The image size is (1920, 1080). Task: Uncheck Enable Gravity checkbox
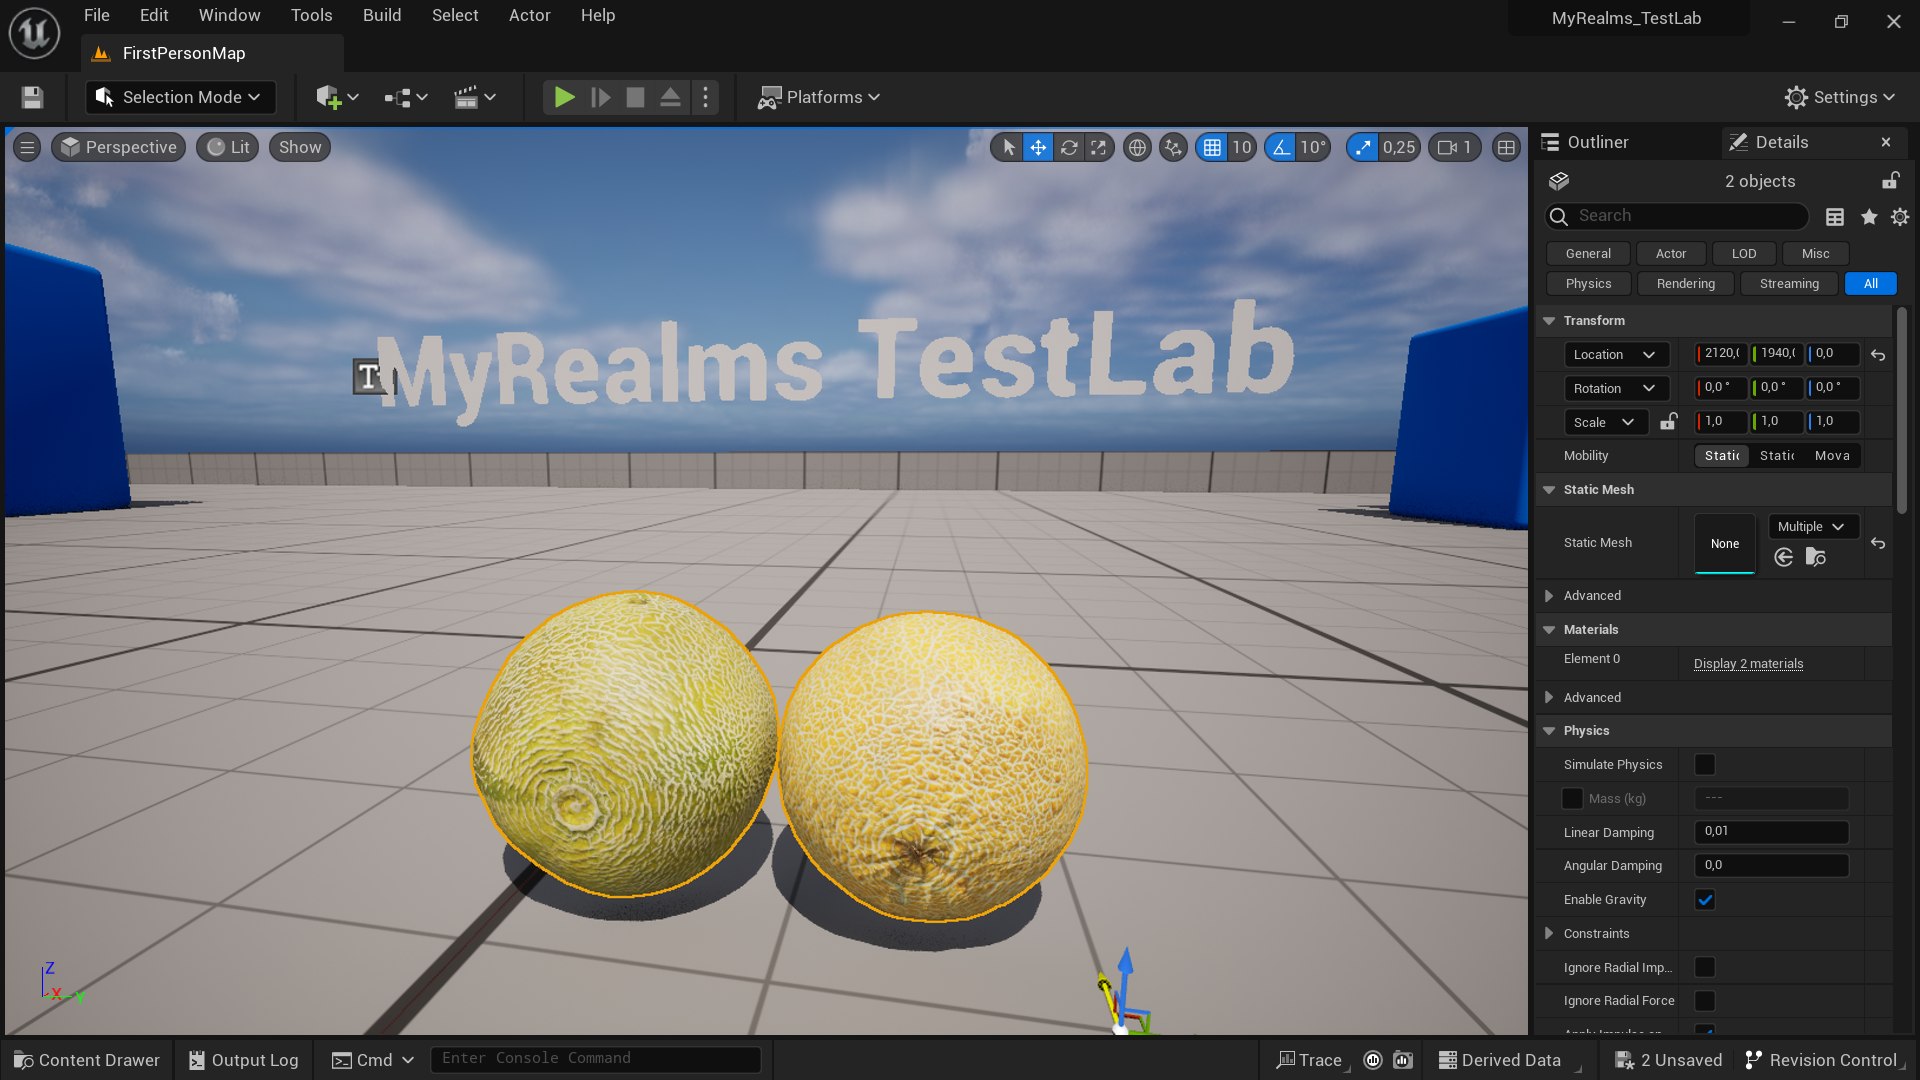pyautogui.click(x=1705, y=900)
